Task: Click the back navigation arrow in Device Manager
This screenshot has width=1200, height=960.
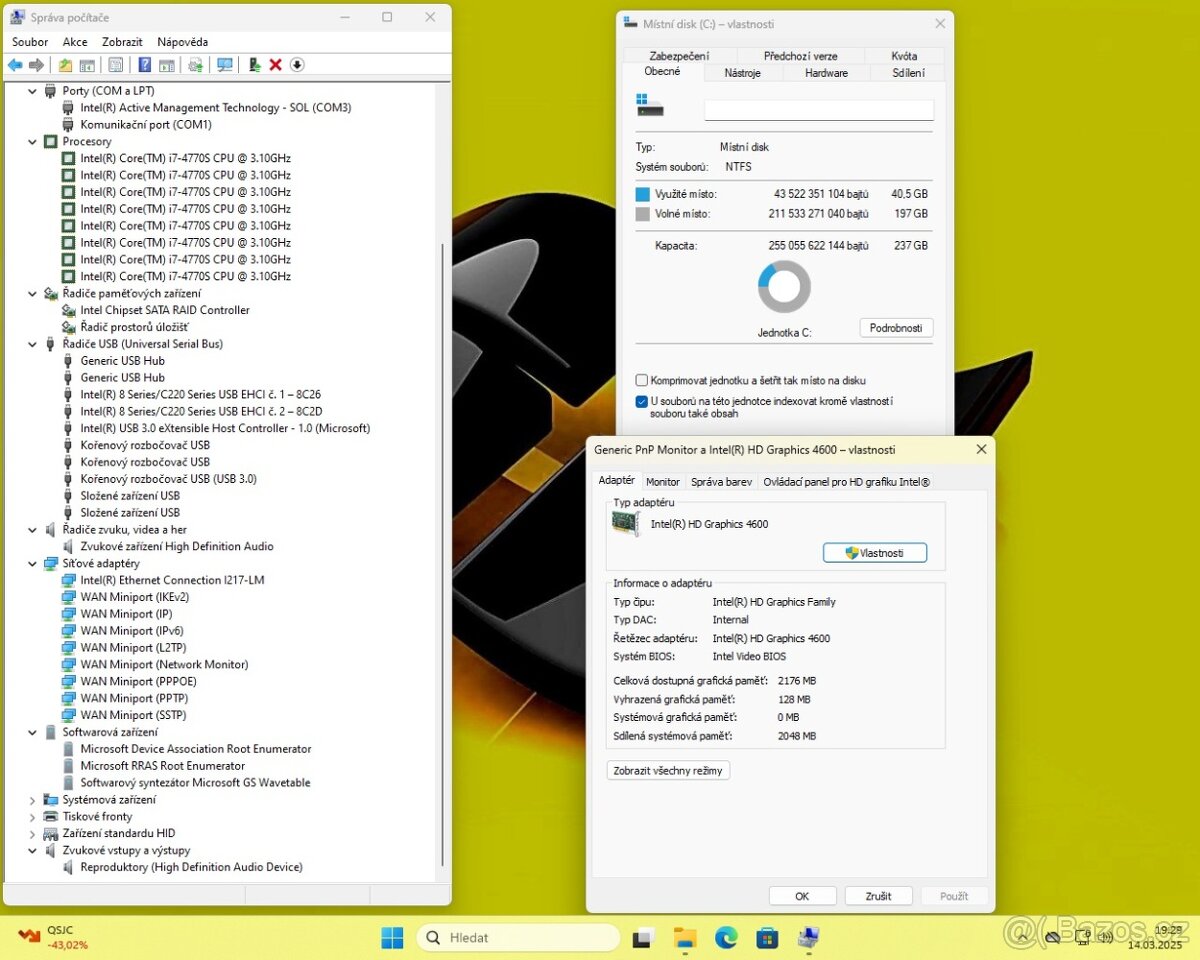Action: point(14,65)
